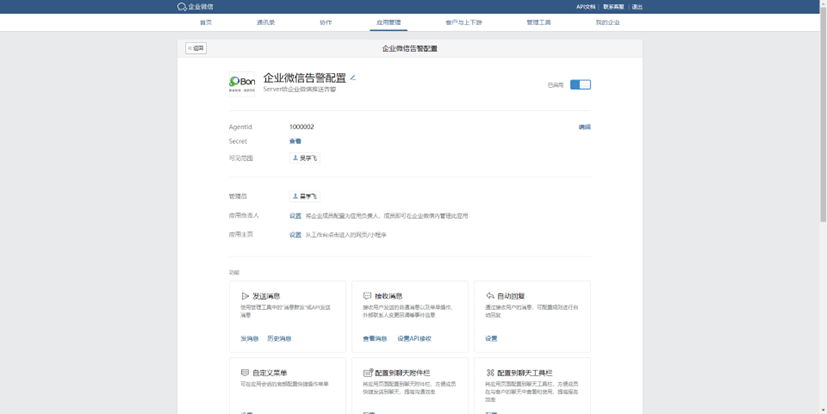Click the 自动回复 reply arrow icon
The image size is (827, 414).
pyautogui.click(x=490, y=296)
